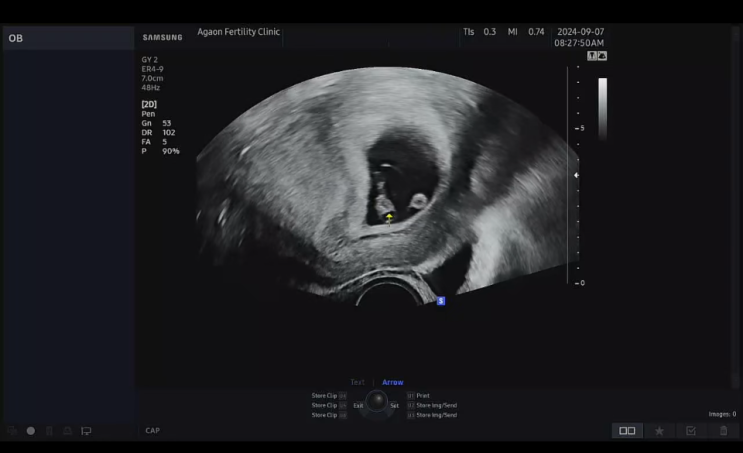Click the trackball control graphic
The image size is (743, 453).
pos(377,402)
